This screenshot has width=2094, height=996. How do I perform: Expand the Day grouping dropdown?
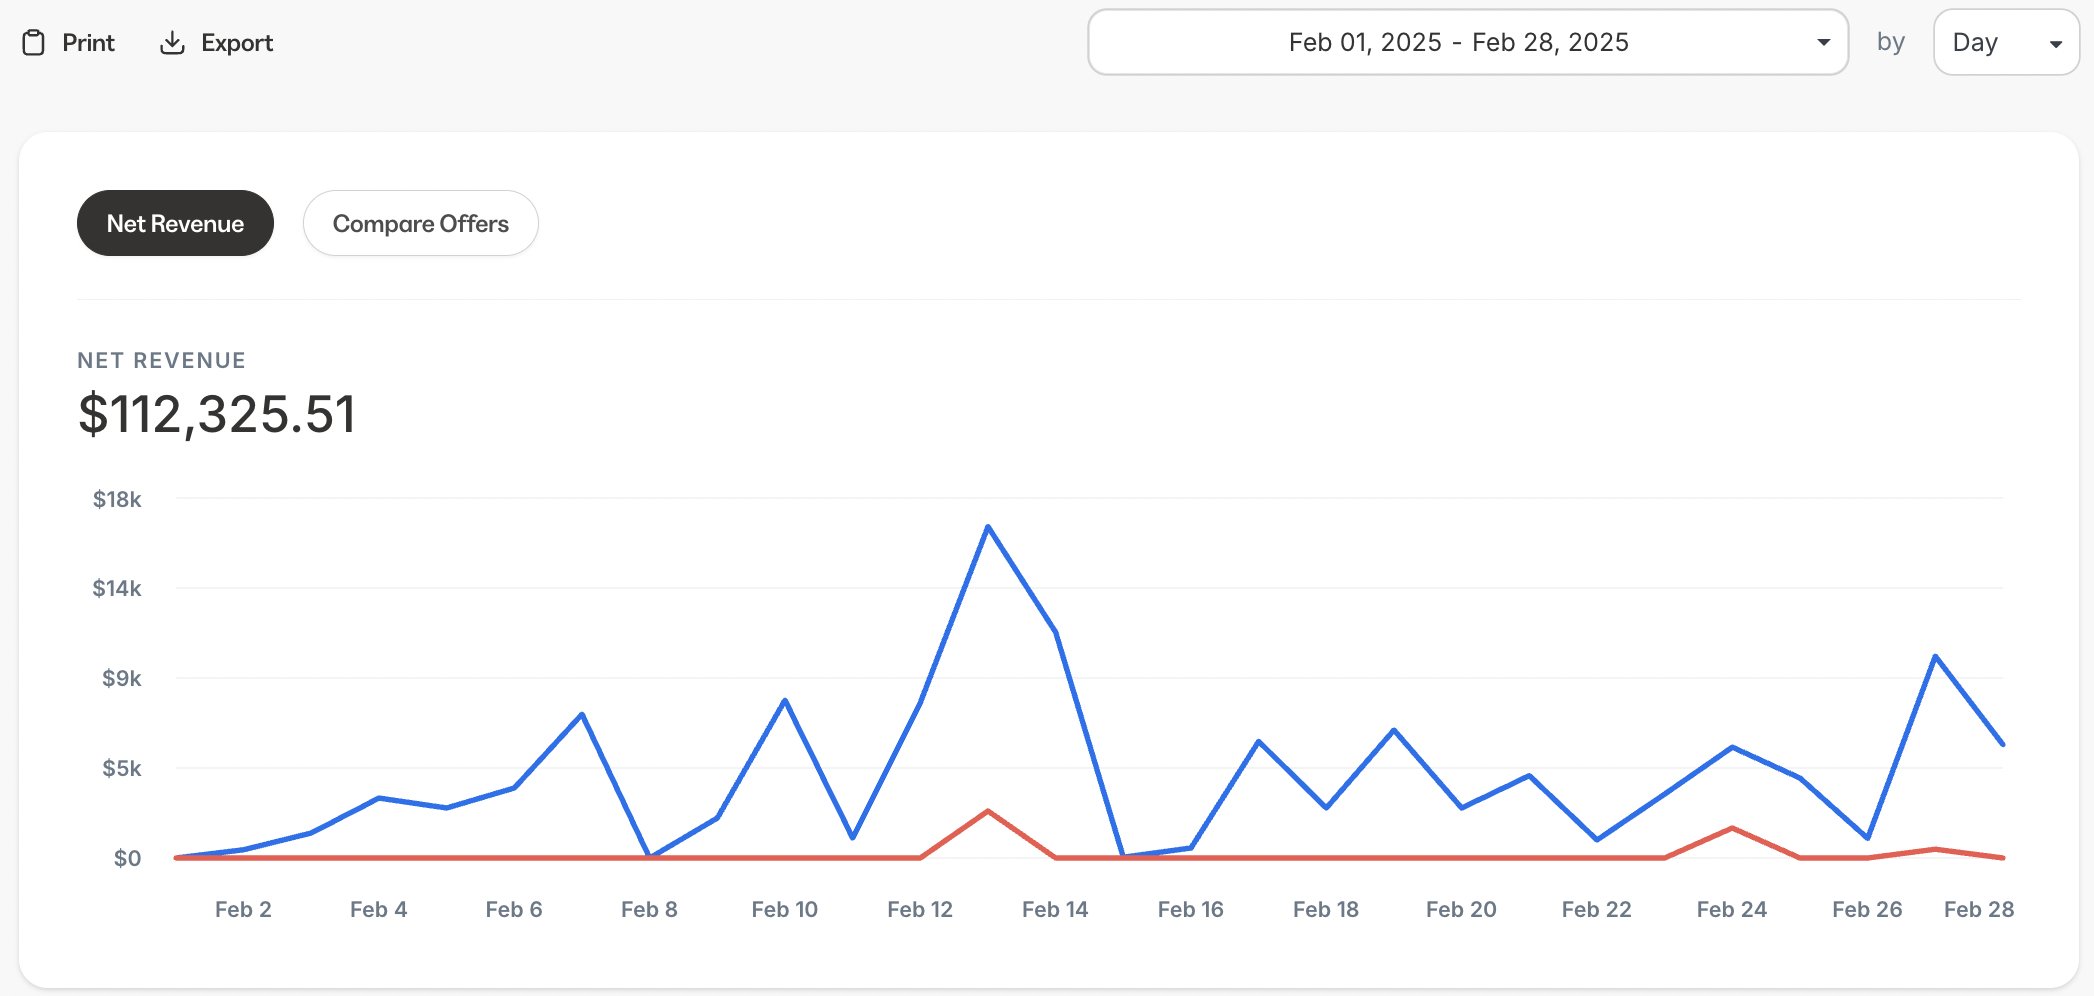pyautogui.click(x=2005, y=43)
